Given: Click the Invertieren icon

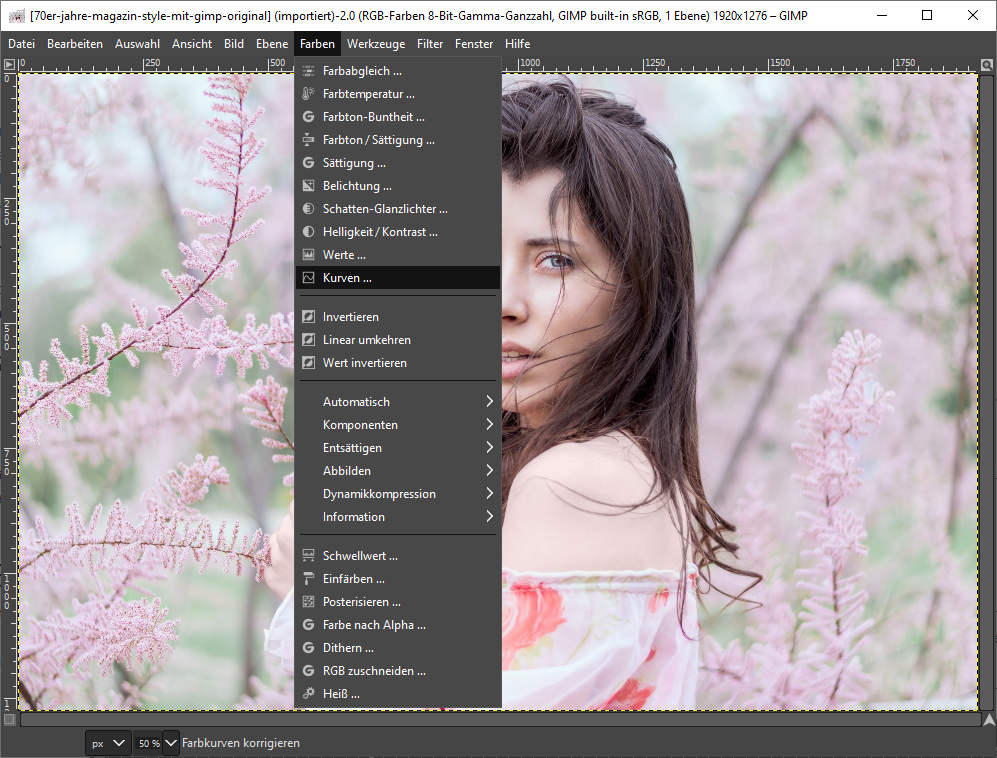Looking at the screenshot, I should [309, 317].
